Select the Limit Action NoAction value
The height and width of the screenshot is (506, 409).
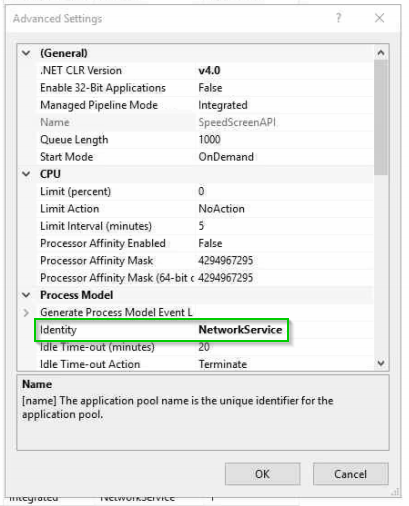[x=221, y=209]
